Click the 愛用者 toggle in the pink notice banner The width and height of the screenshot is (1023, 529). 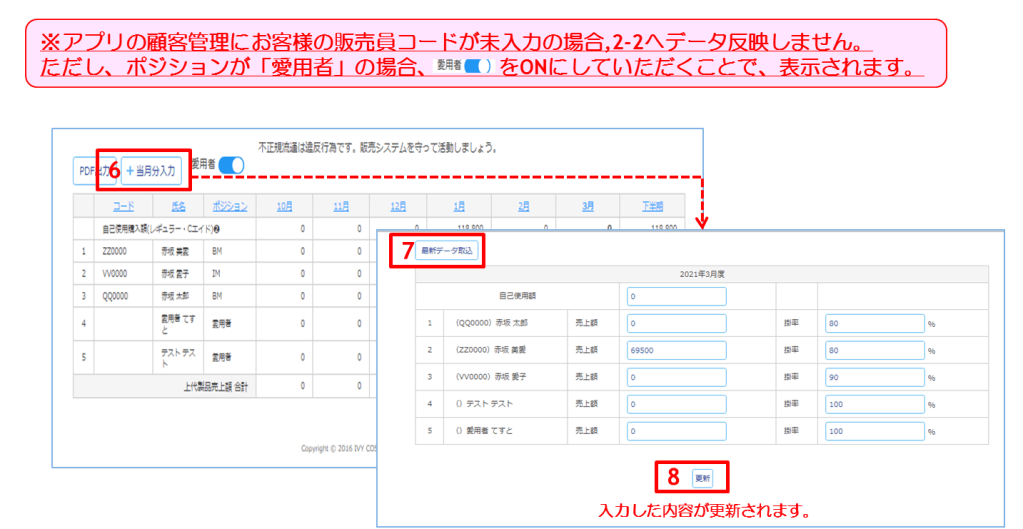478,65
